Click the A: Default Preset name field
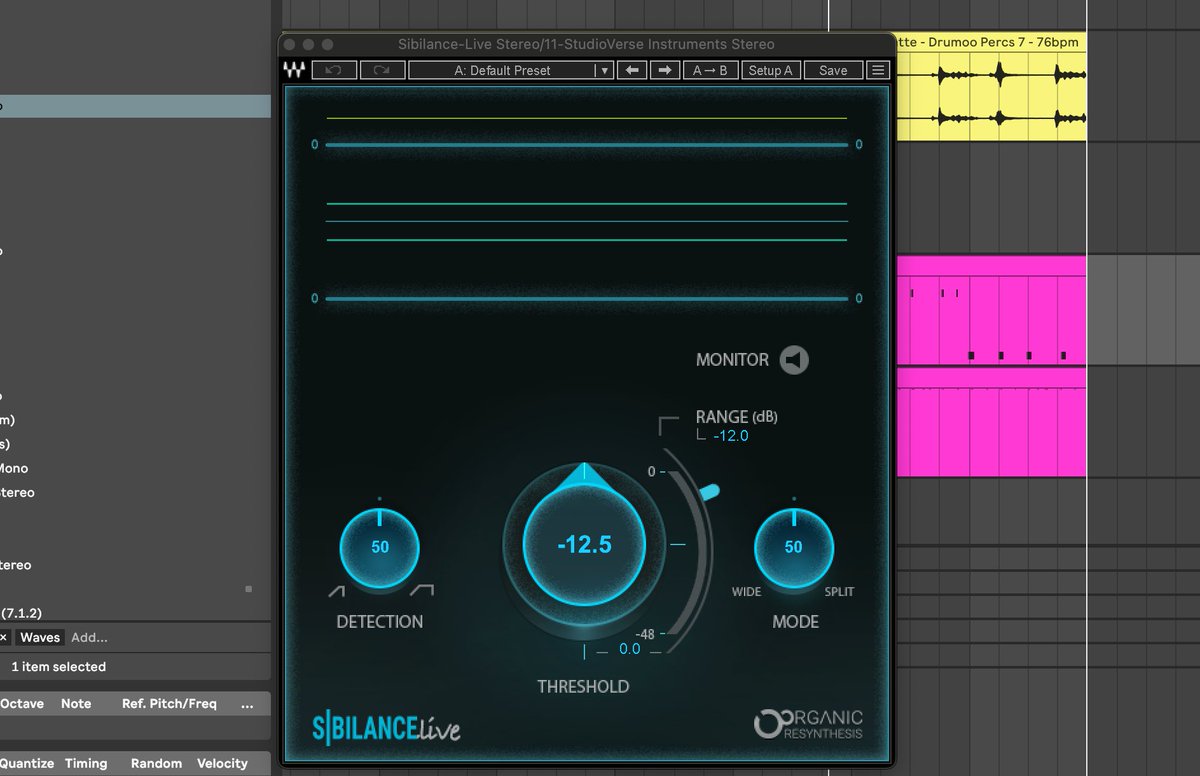Image resolution: width=1200 pixels, height=776 pixels. pos(502,70)
